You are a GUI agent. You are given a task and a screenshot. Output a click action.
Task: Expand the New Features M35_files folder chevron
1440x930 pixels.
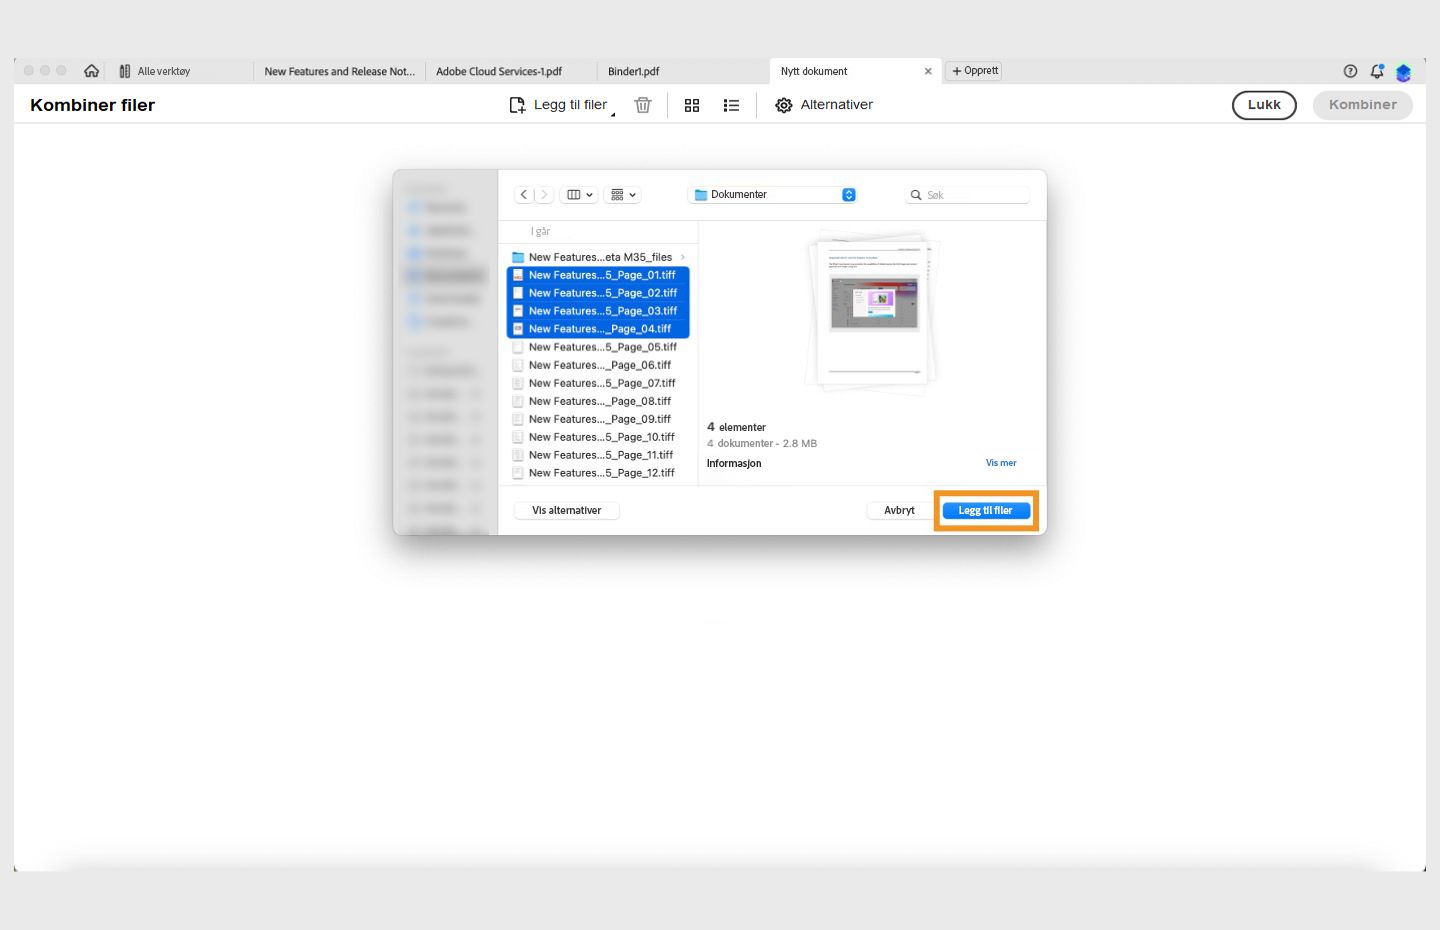click(683, 257)
